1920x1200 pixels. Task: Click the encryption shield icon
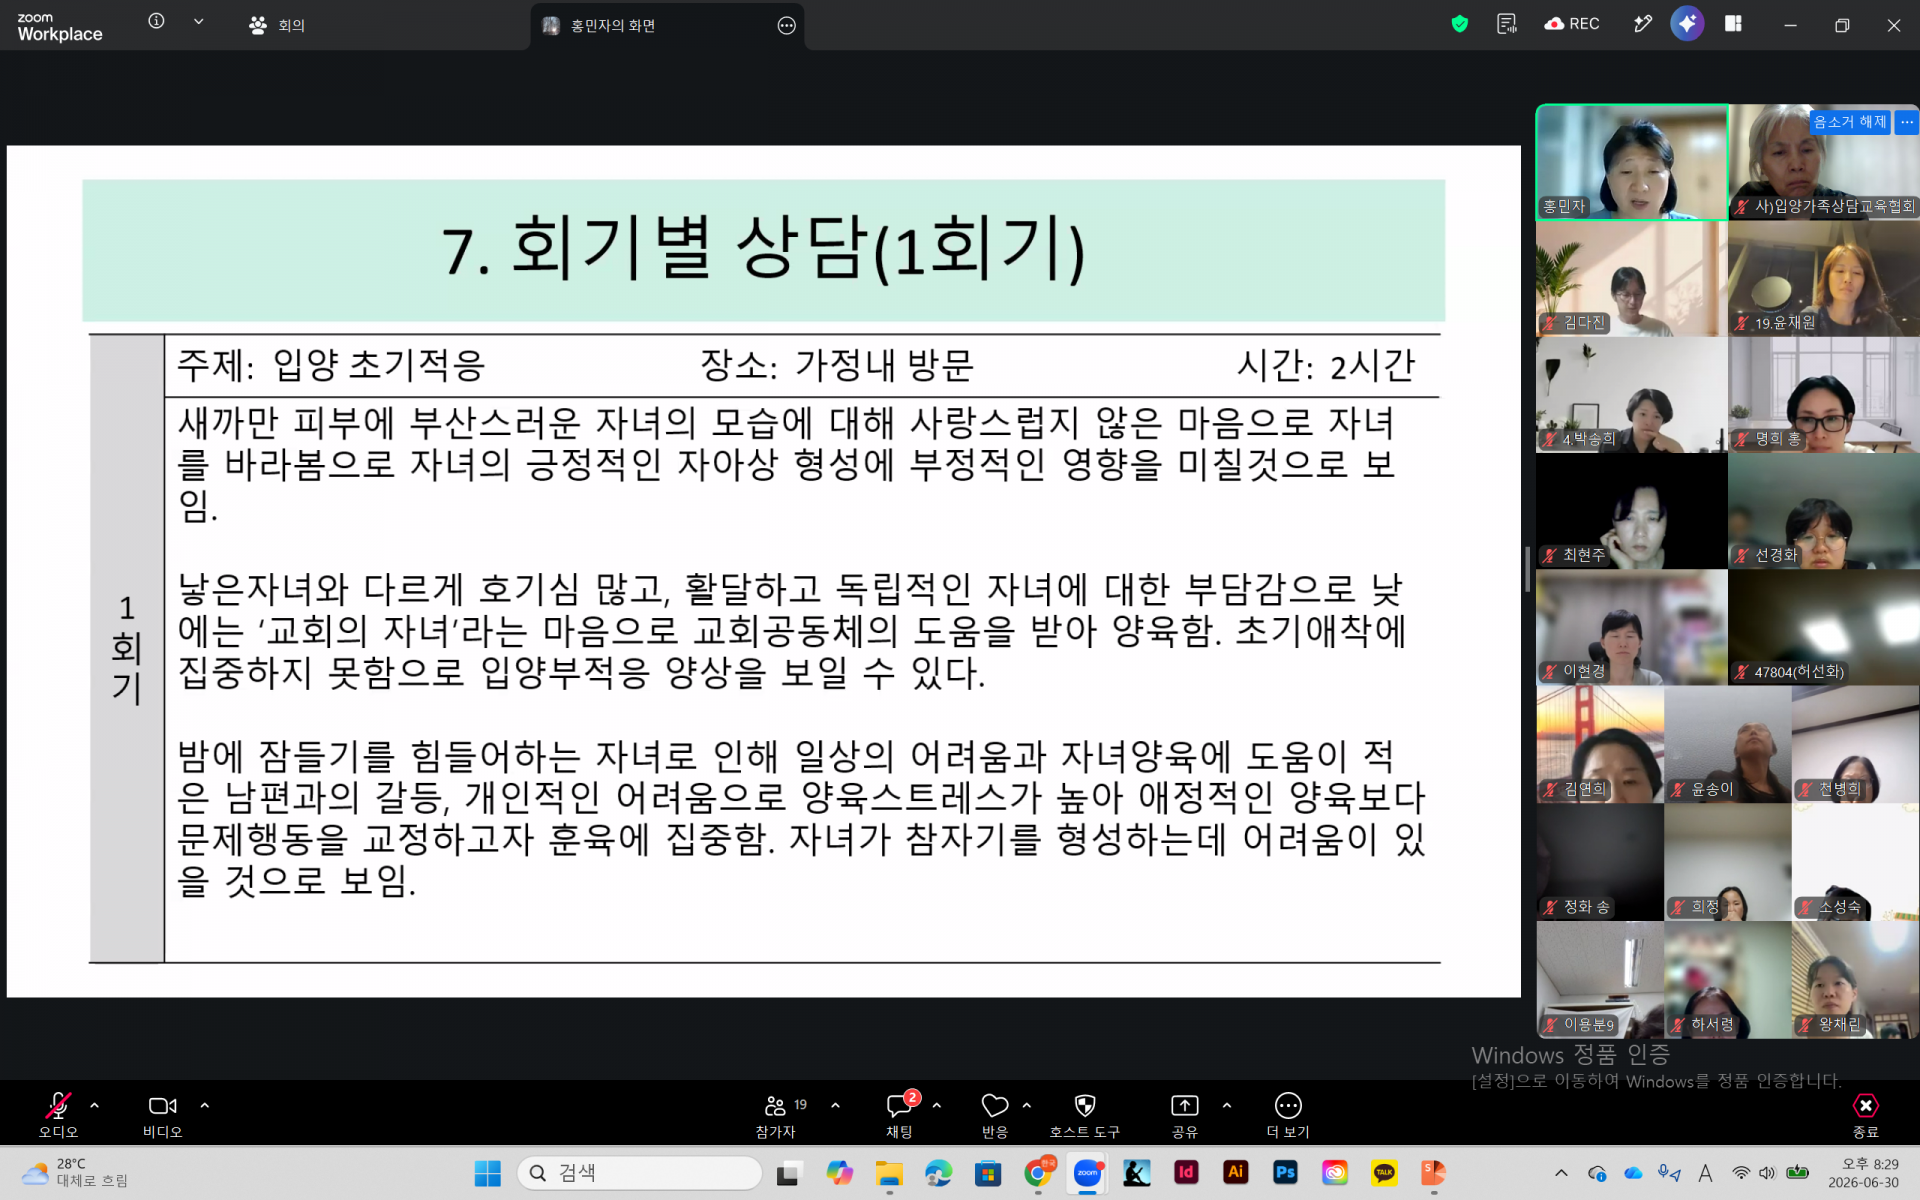point(1460,24)
